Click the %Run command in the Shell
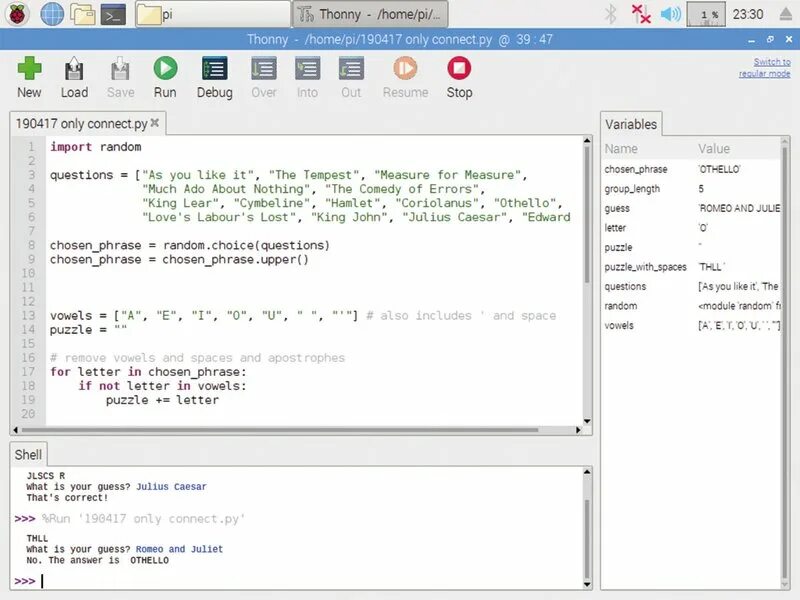Viewport: 800px width, 600px height. [x=143, y=519]
